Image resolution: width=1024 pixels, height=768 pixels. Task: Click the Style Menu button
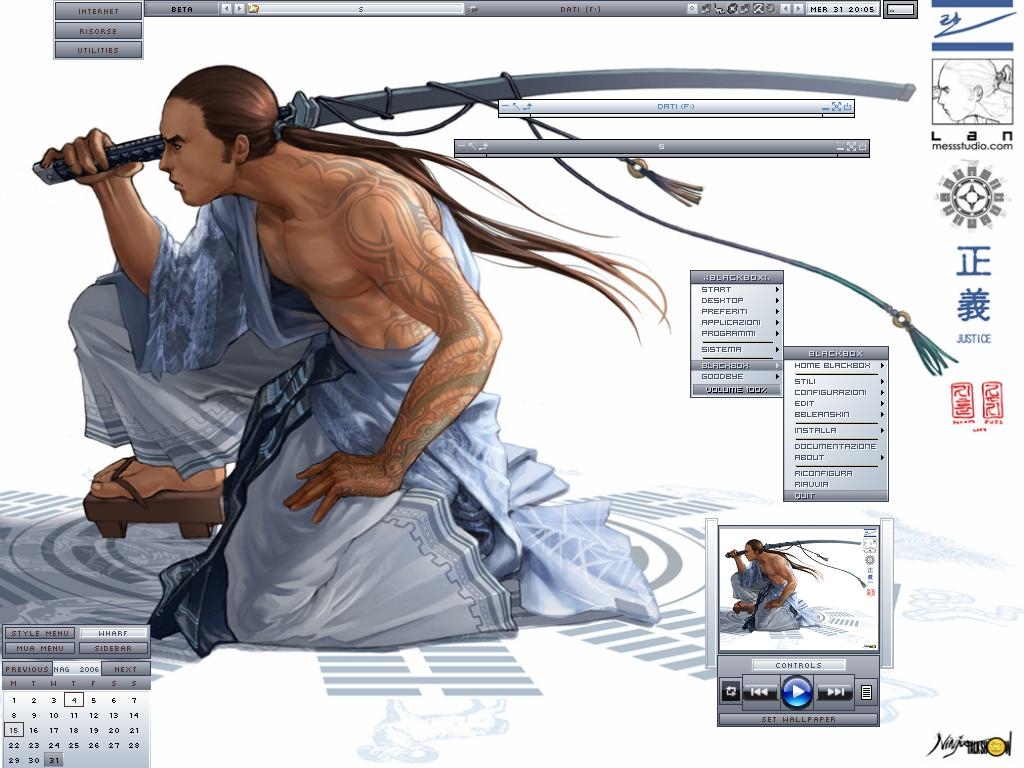click(x=40, y=633)
